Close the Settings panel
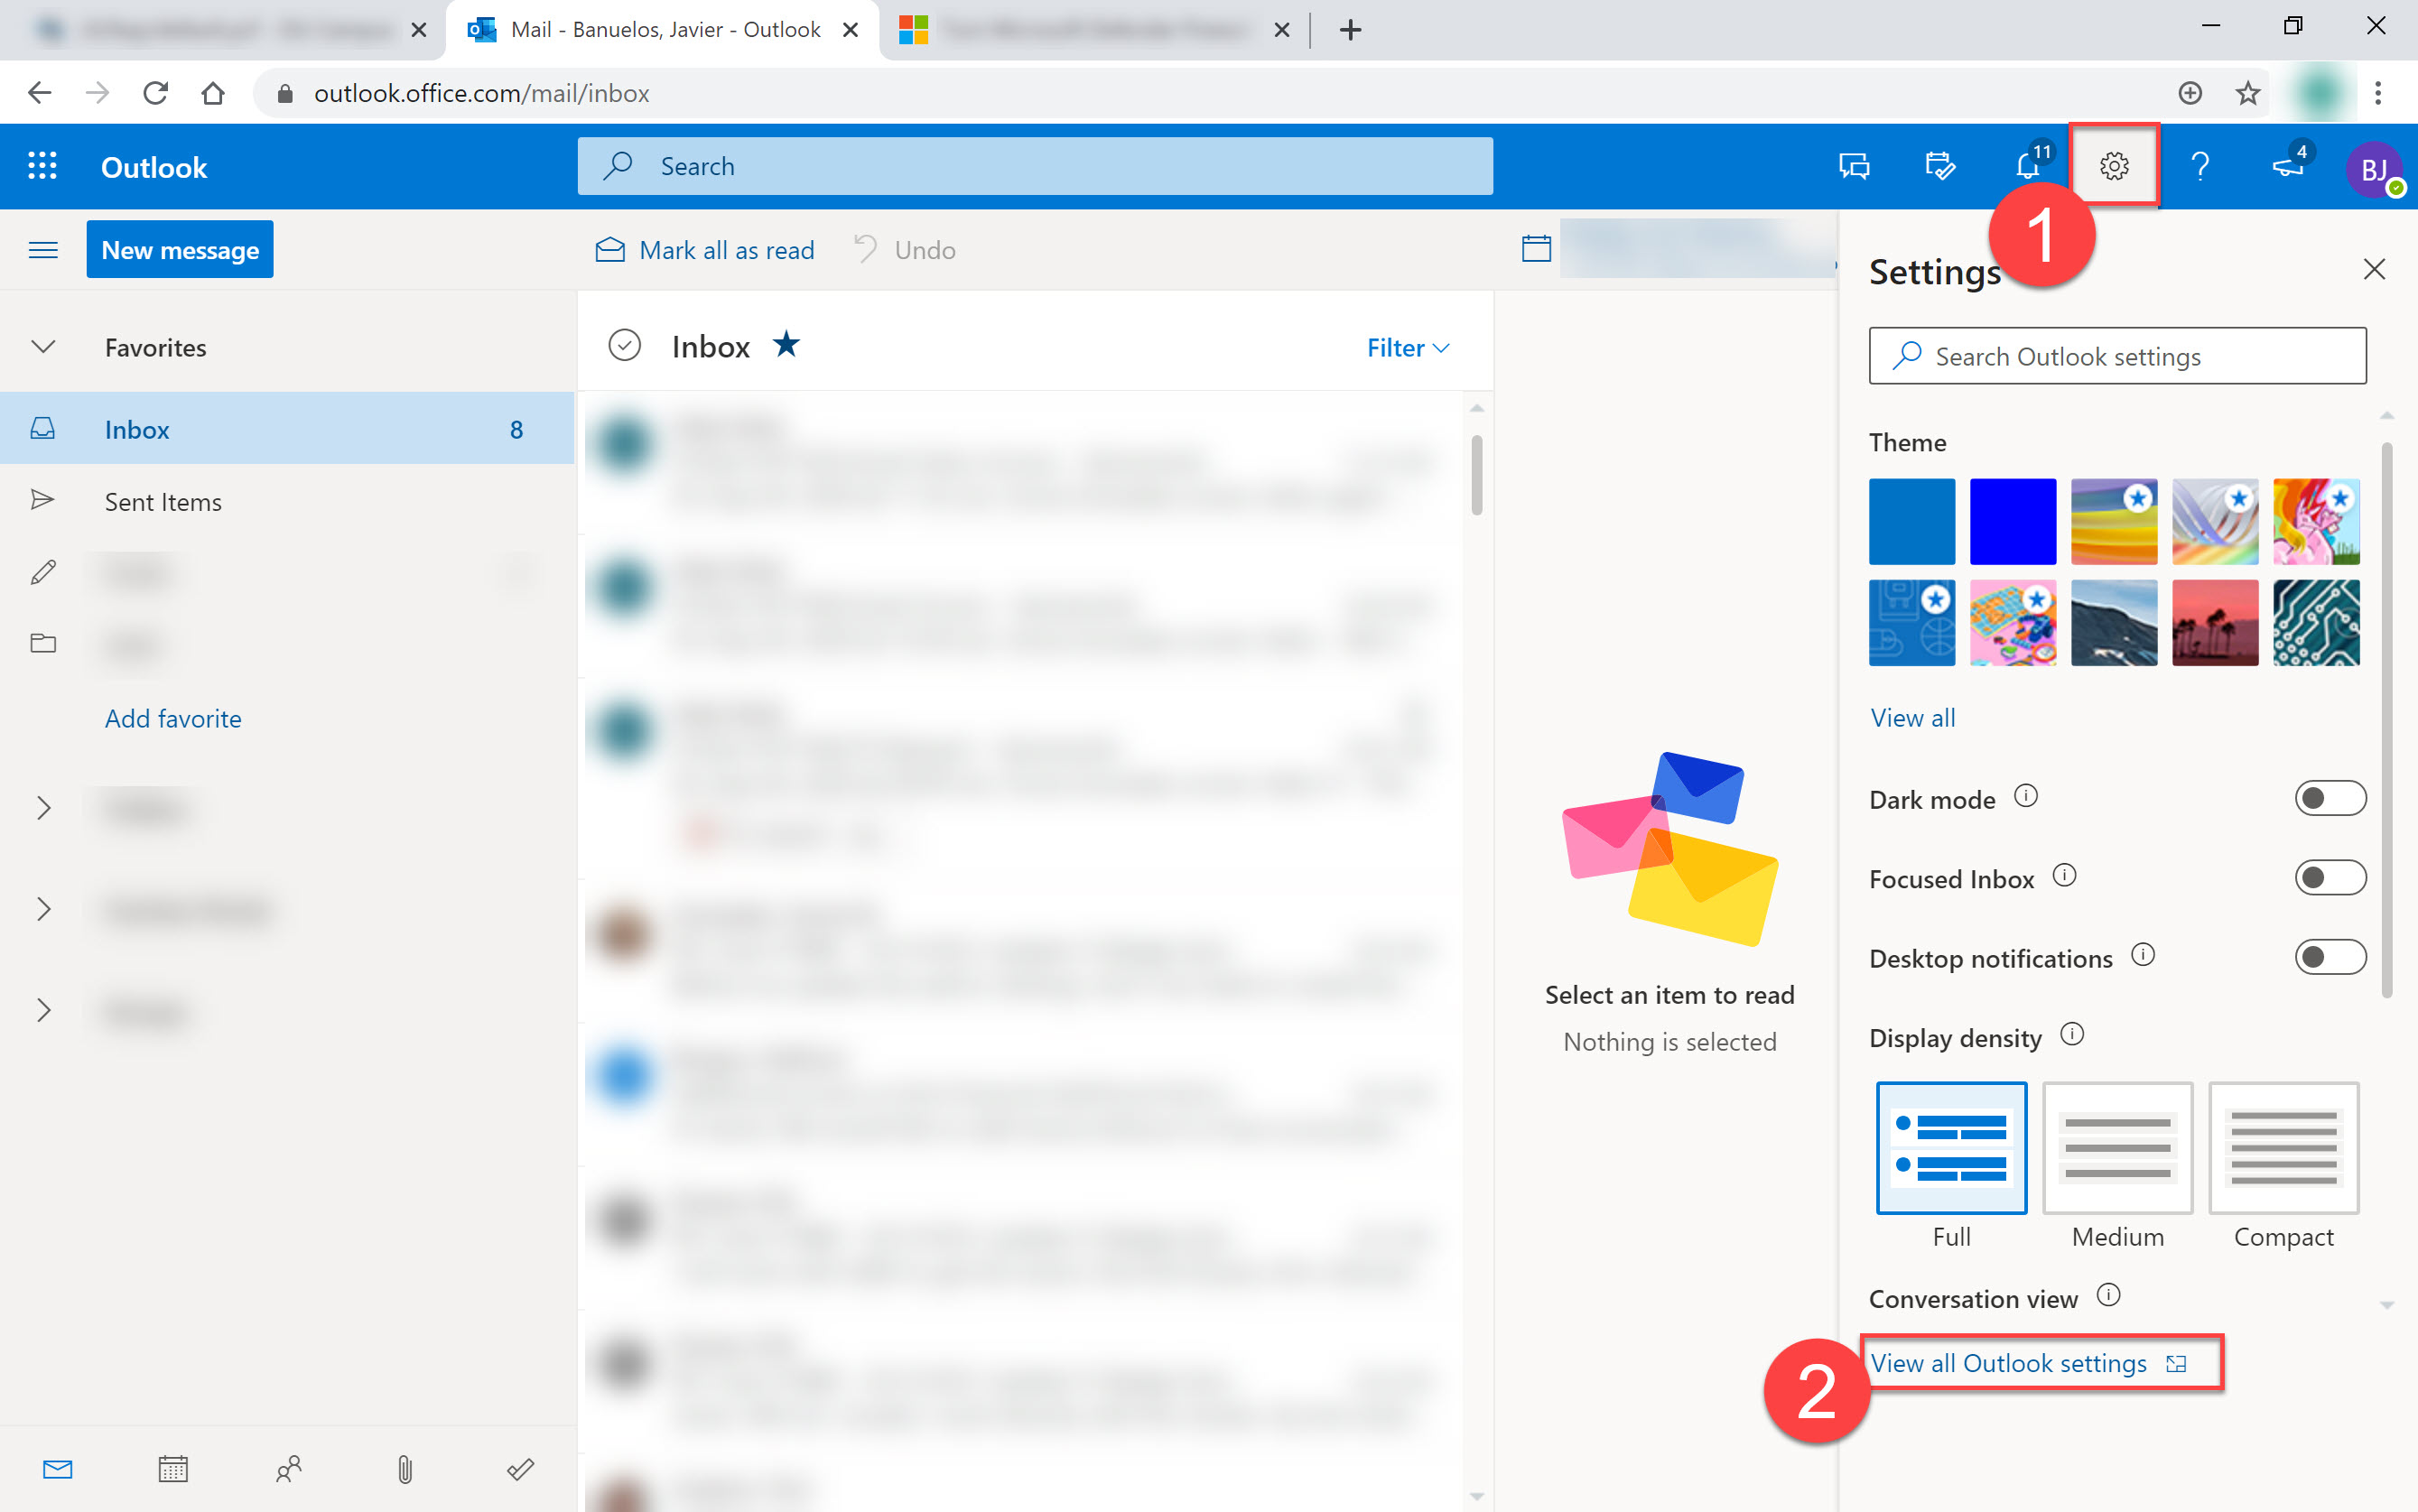The height and width of the screenshot is (1512, 2418). pyautogui.click(x=2374, y=269)
